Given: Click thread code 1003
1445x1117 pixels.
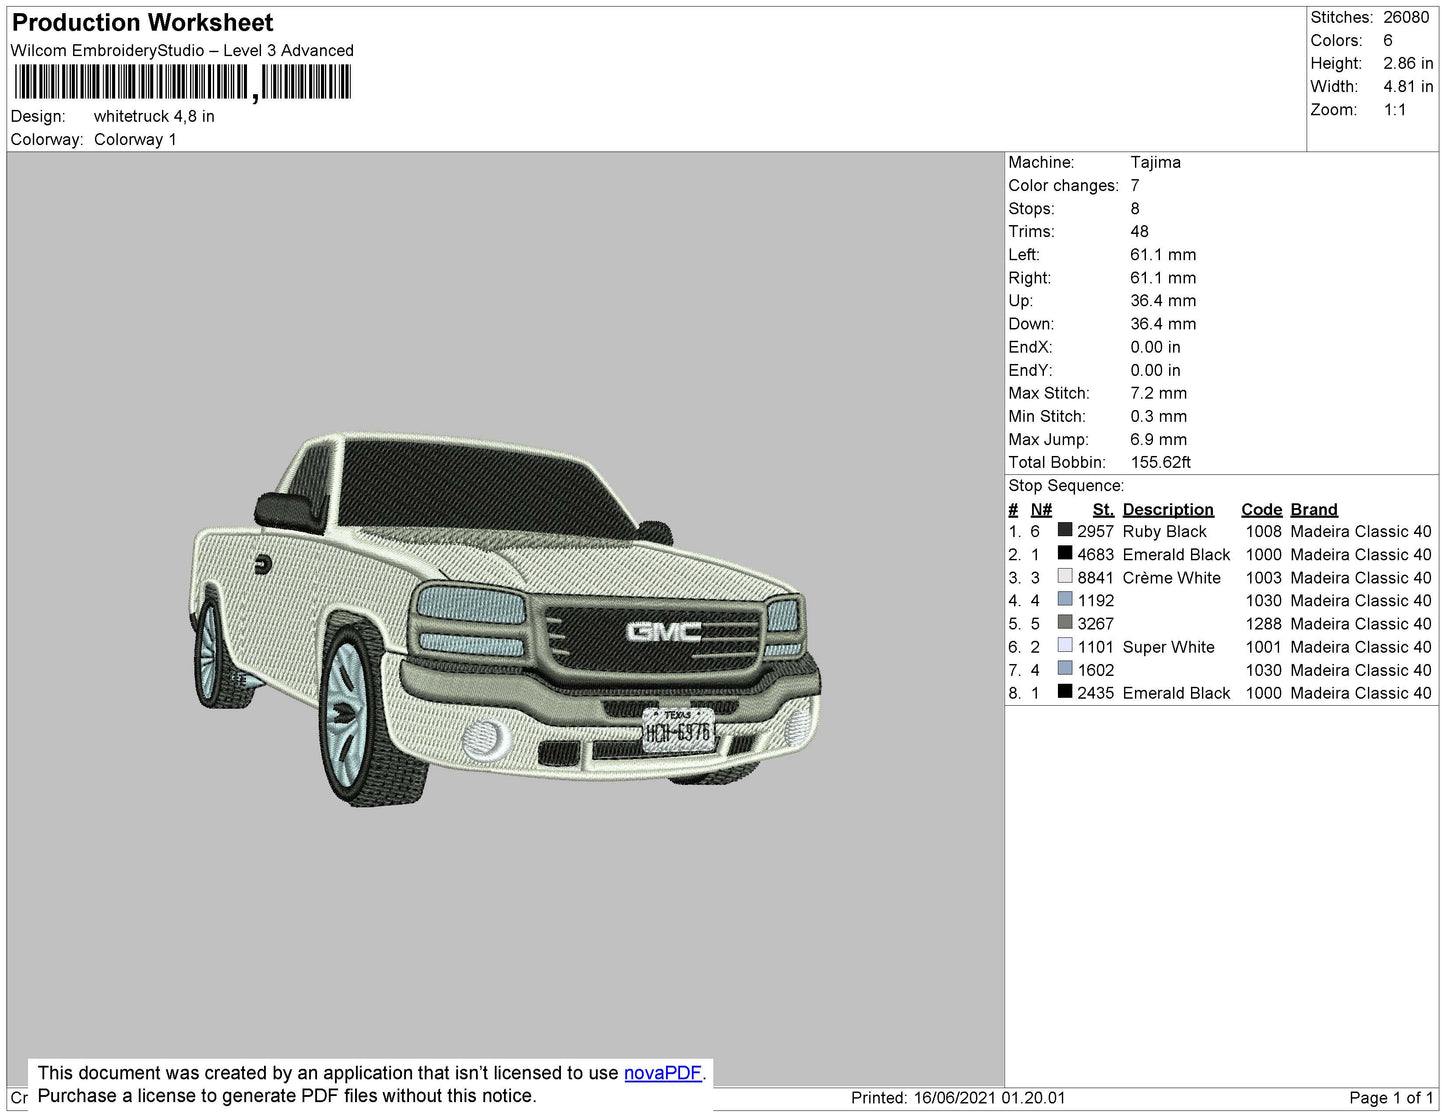Looking at the screenshot, I should [1263, 577].
